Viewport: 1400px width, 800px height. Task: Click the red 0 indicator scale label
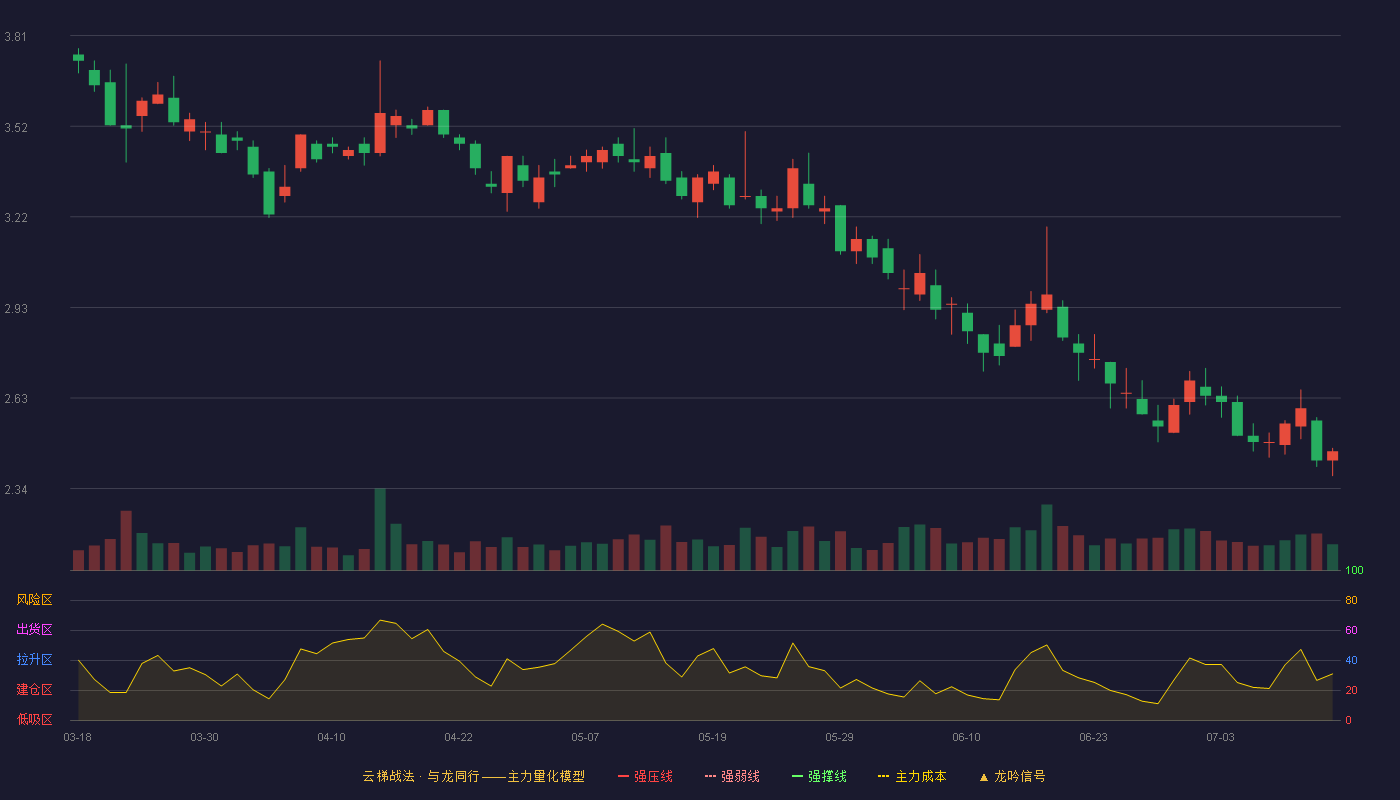click(x=1348, y=720)
